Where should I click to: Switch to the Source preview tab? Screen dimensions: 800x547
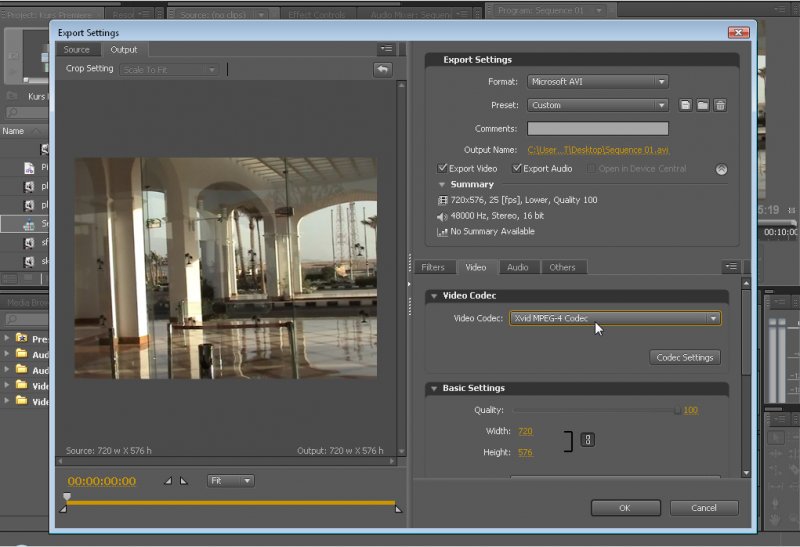[x=77, y=49]
